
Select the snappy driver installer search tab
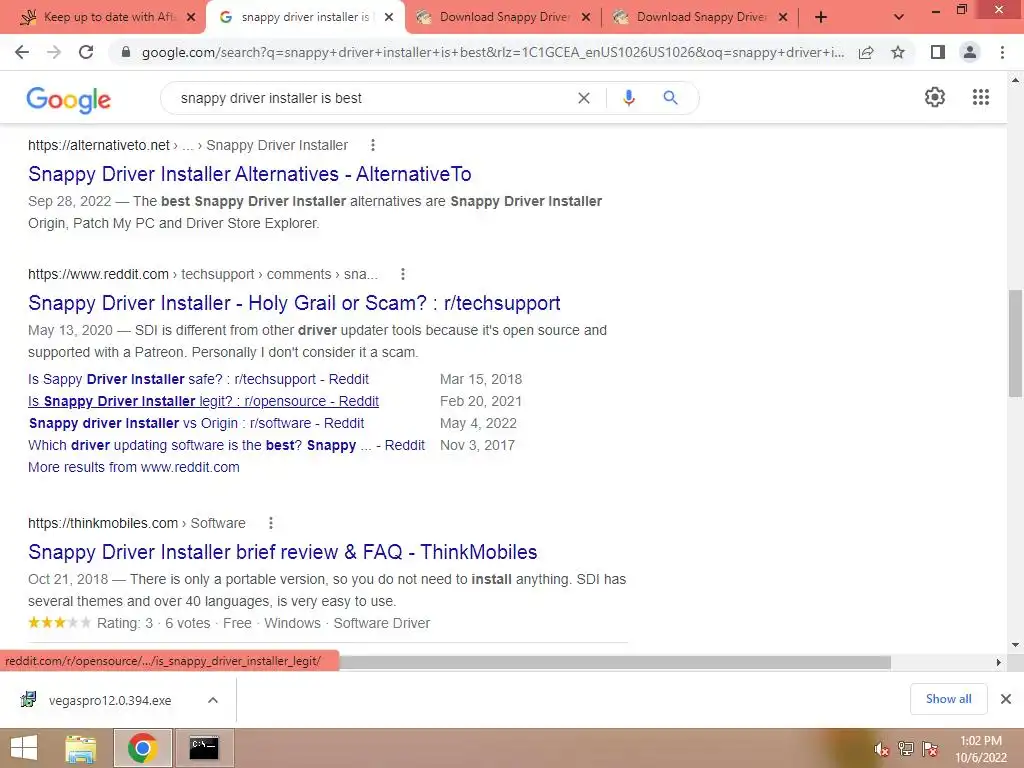click(305, 17)
